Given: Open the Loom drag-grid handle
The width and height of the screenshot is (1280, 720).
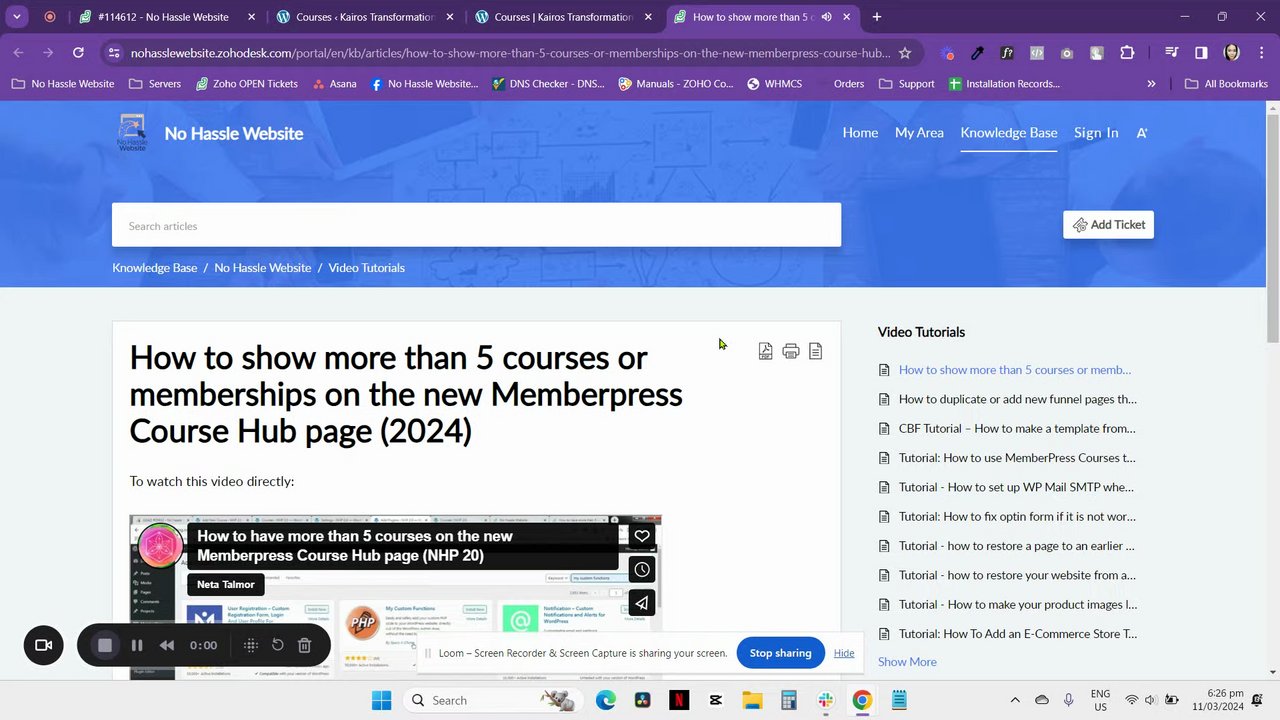Looking at the screenshot, I should (x=251, y=645).
